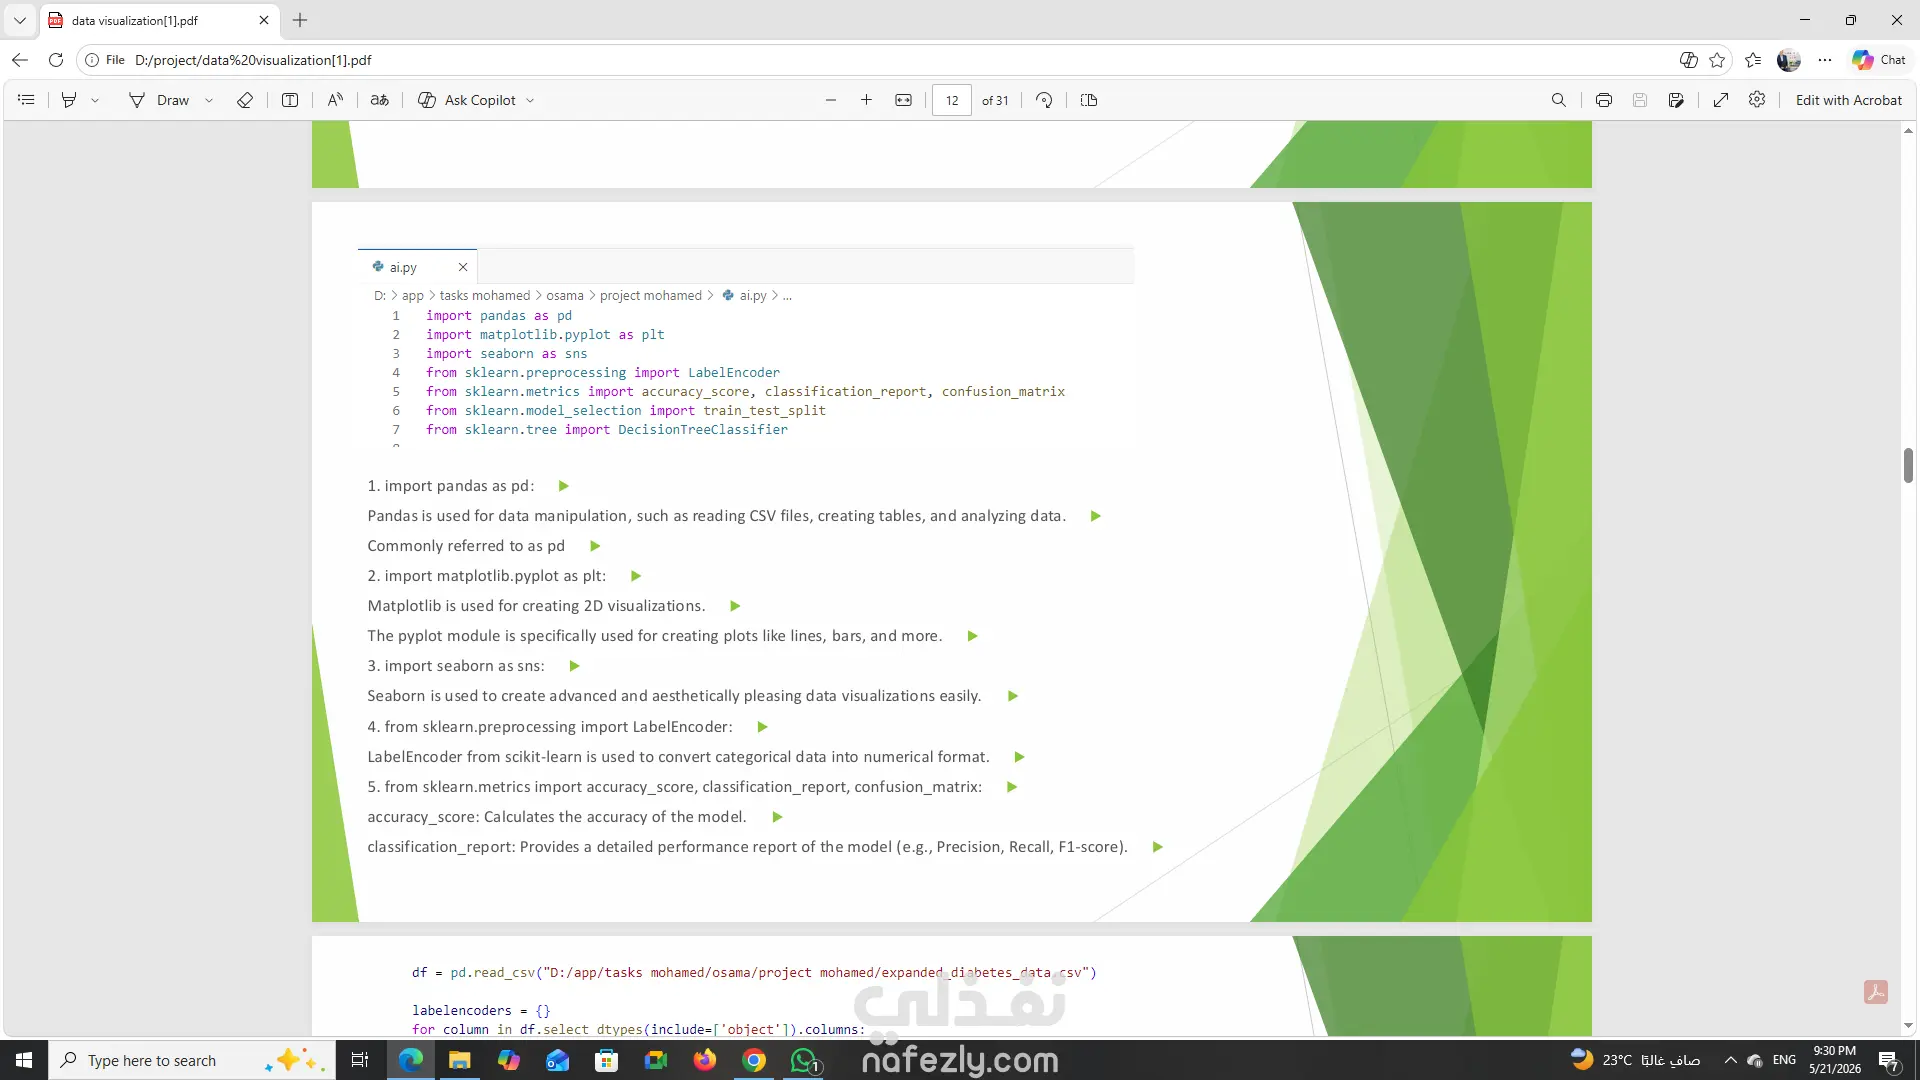Image resolution: width=1920 pixels, height=1080 pixels.
Task: Open Find in PDF search
Action: point(1558,100)
